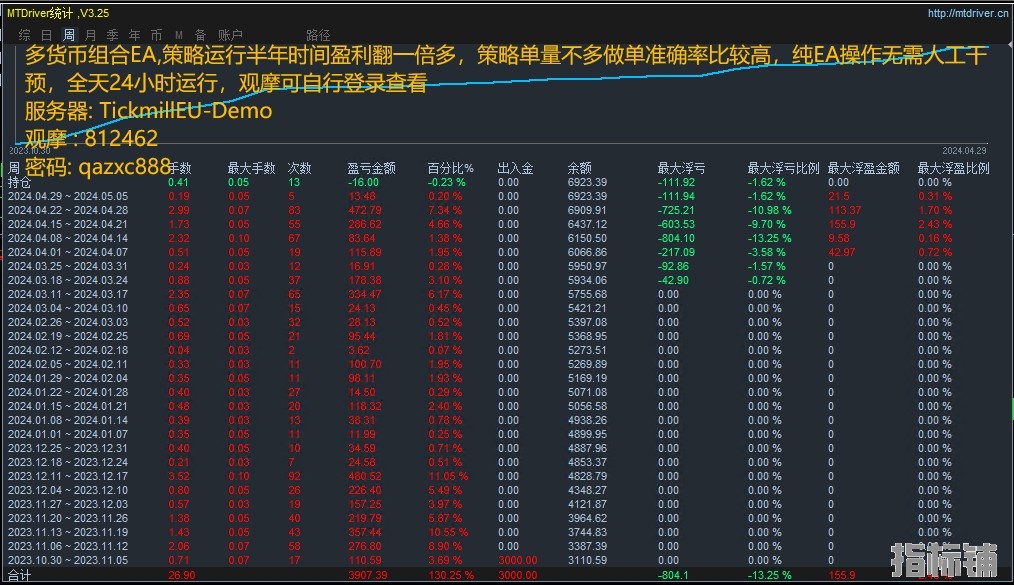Image resolution: width=1014 pixels, height=585 pixels.
Task: Open the 路径 path tab
Action: (318, 35)
